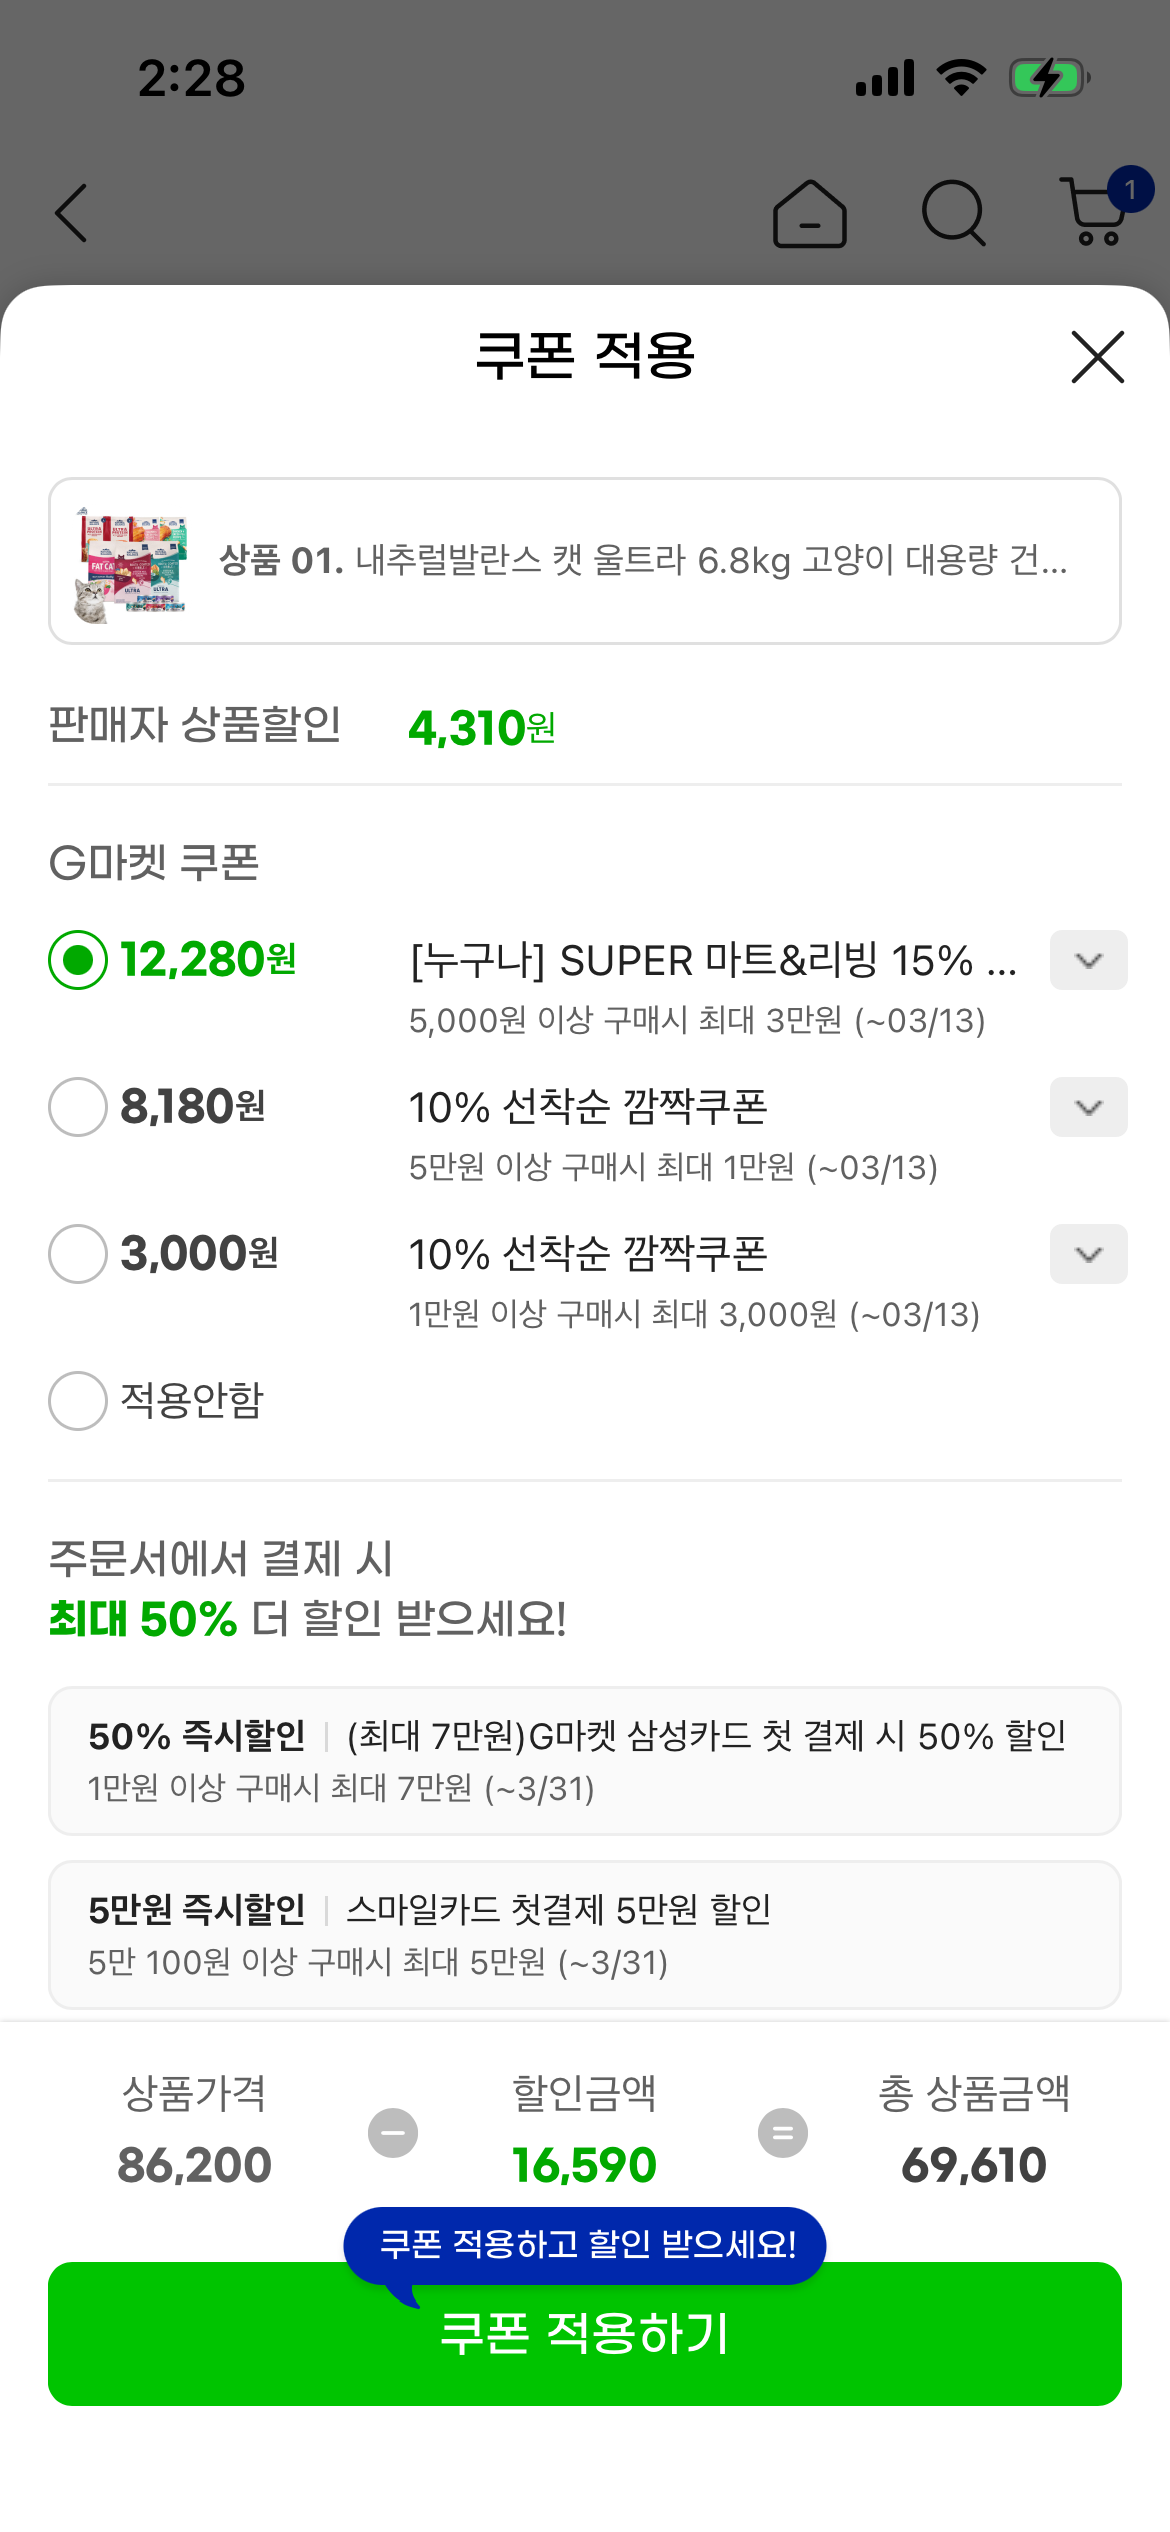The image size is (1170, 2532).
Task: Select the 3,000원 coupon option
Action: click(x=78, y=1254)
